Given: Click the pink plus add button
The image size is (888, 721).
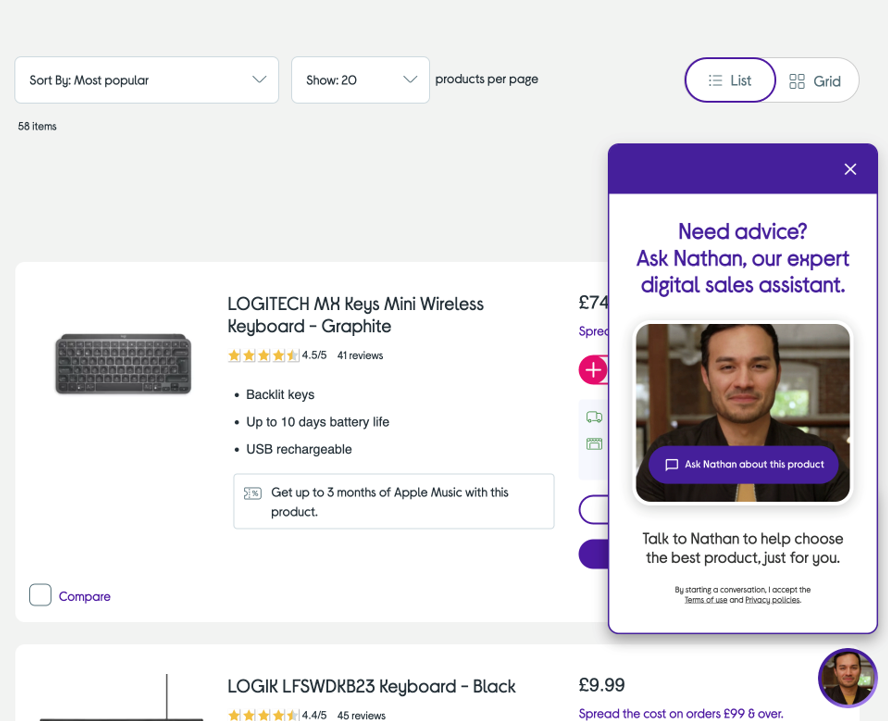Looking at the screenshot, I should (593, 370).
